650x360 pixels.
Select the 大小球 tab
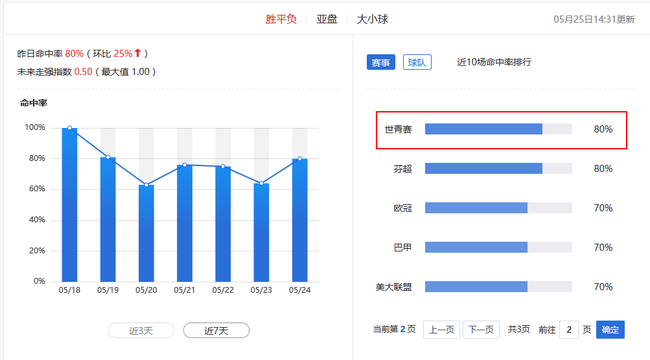coord(372,19)
